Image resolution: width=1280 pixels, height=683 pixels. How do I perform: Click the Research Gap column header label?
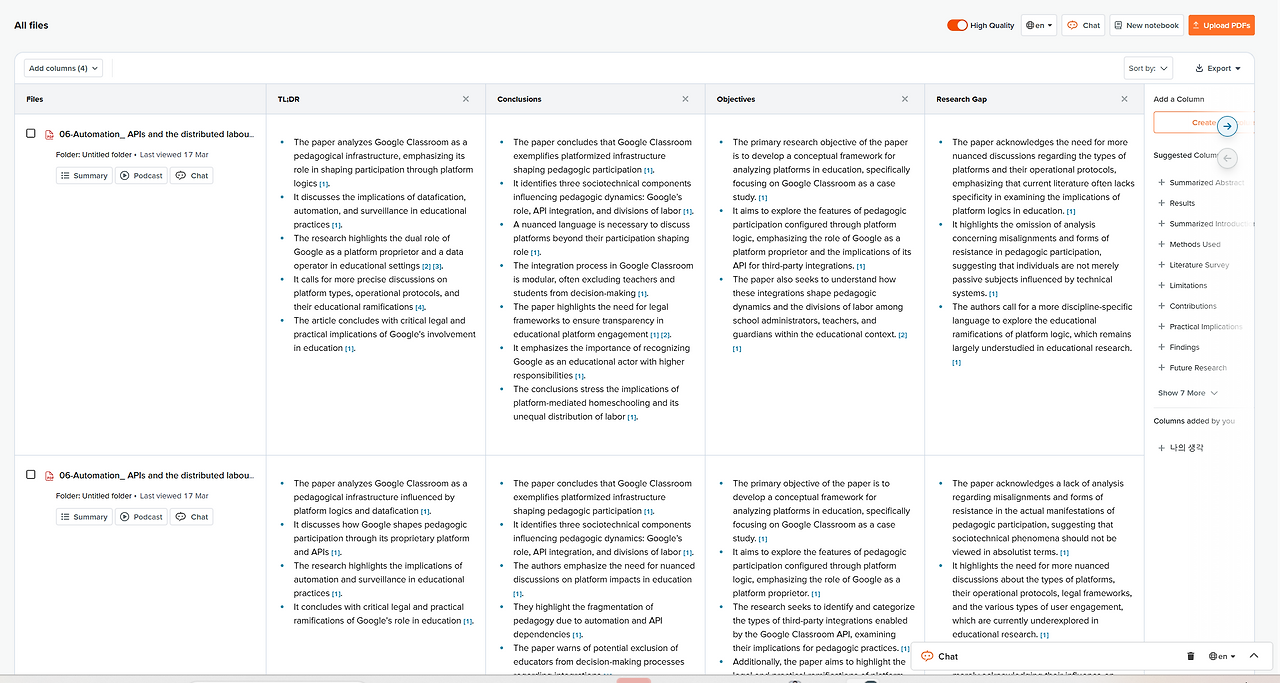[x=962, y=99]
